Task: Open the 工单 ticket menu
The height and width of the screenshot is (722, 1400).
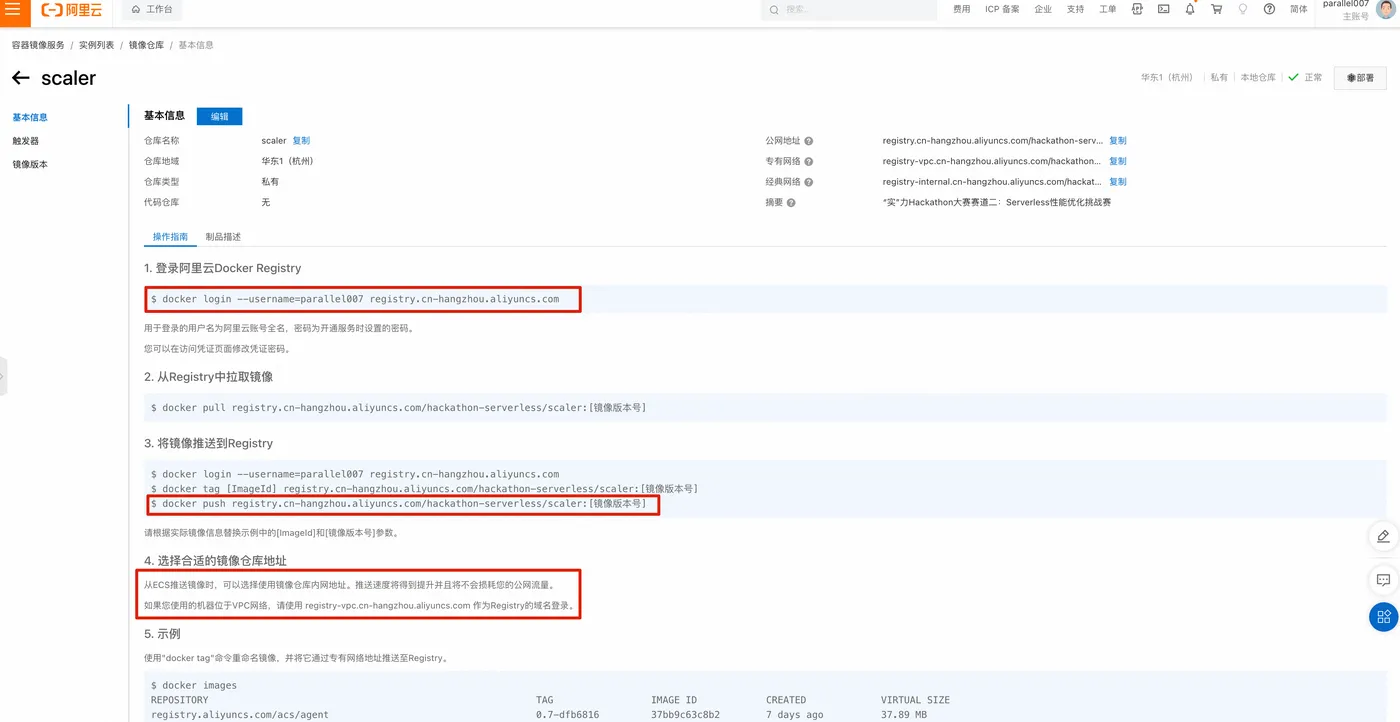Action: tap(1108, 9)
